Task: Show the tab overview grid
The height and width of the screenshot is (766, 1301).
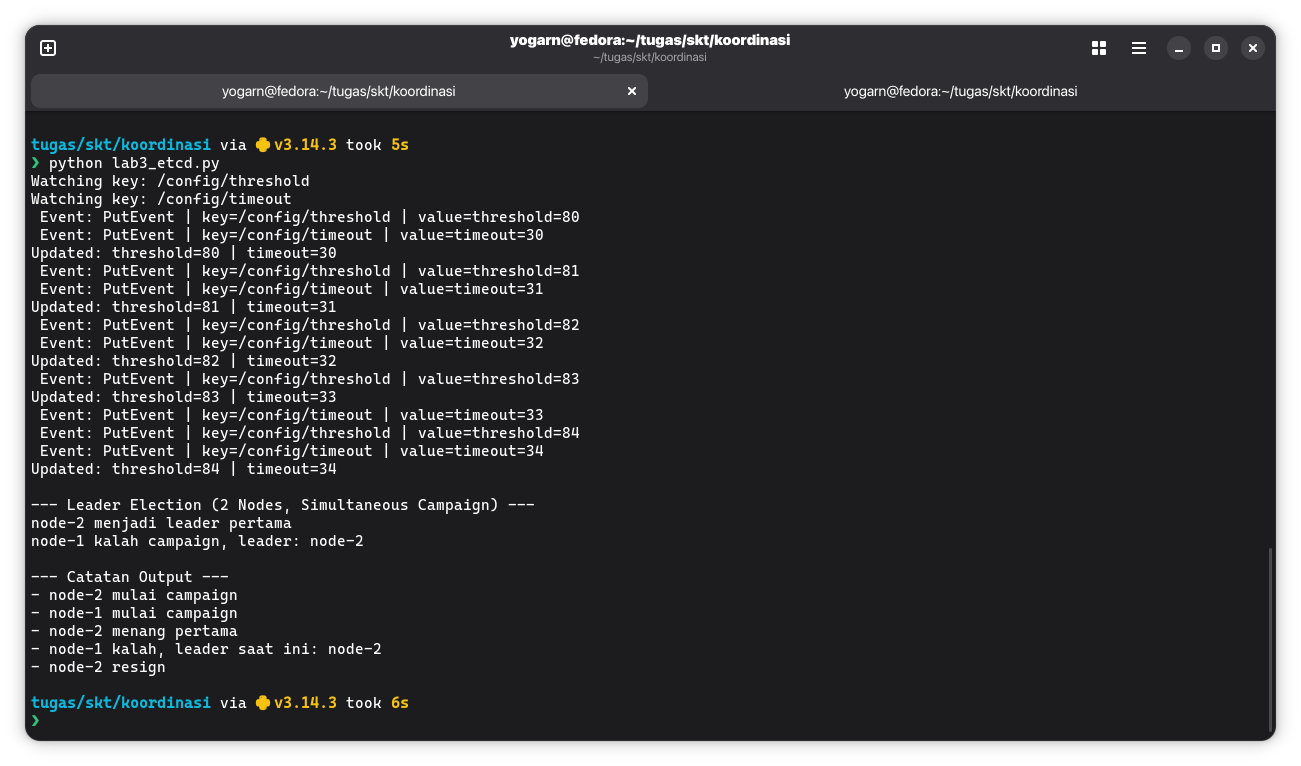Action: coord(1099,48)
